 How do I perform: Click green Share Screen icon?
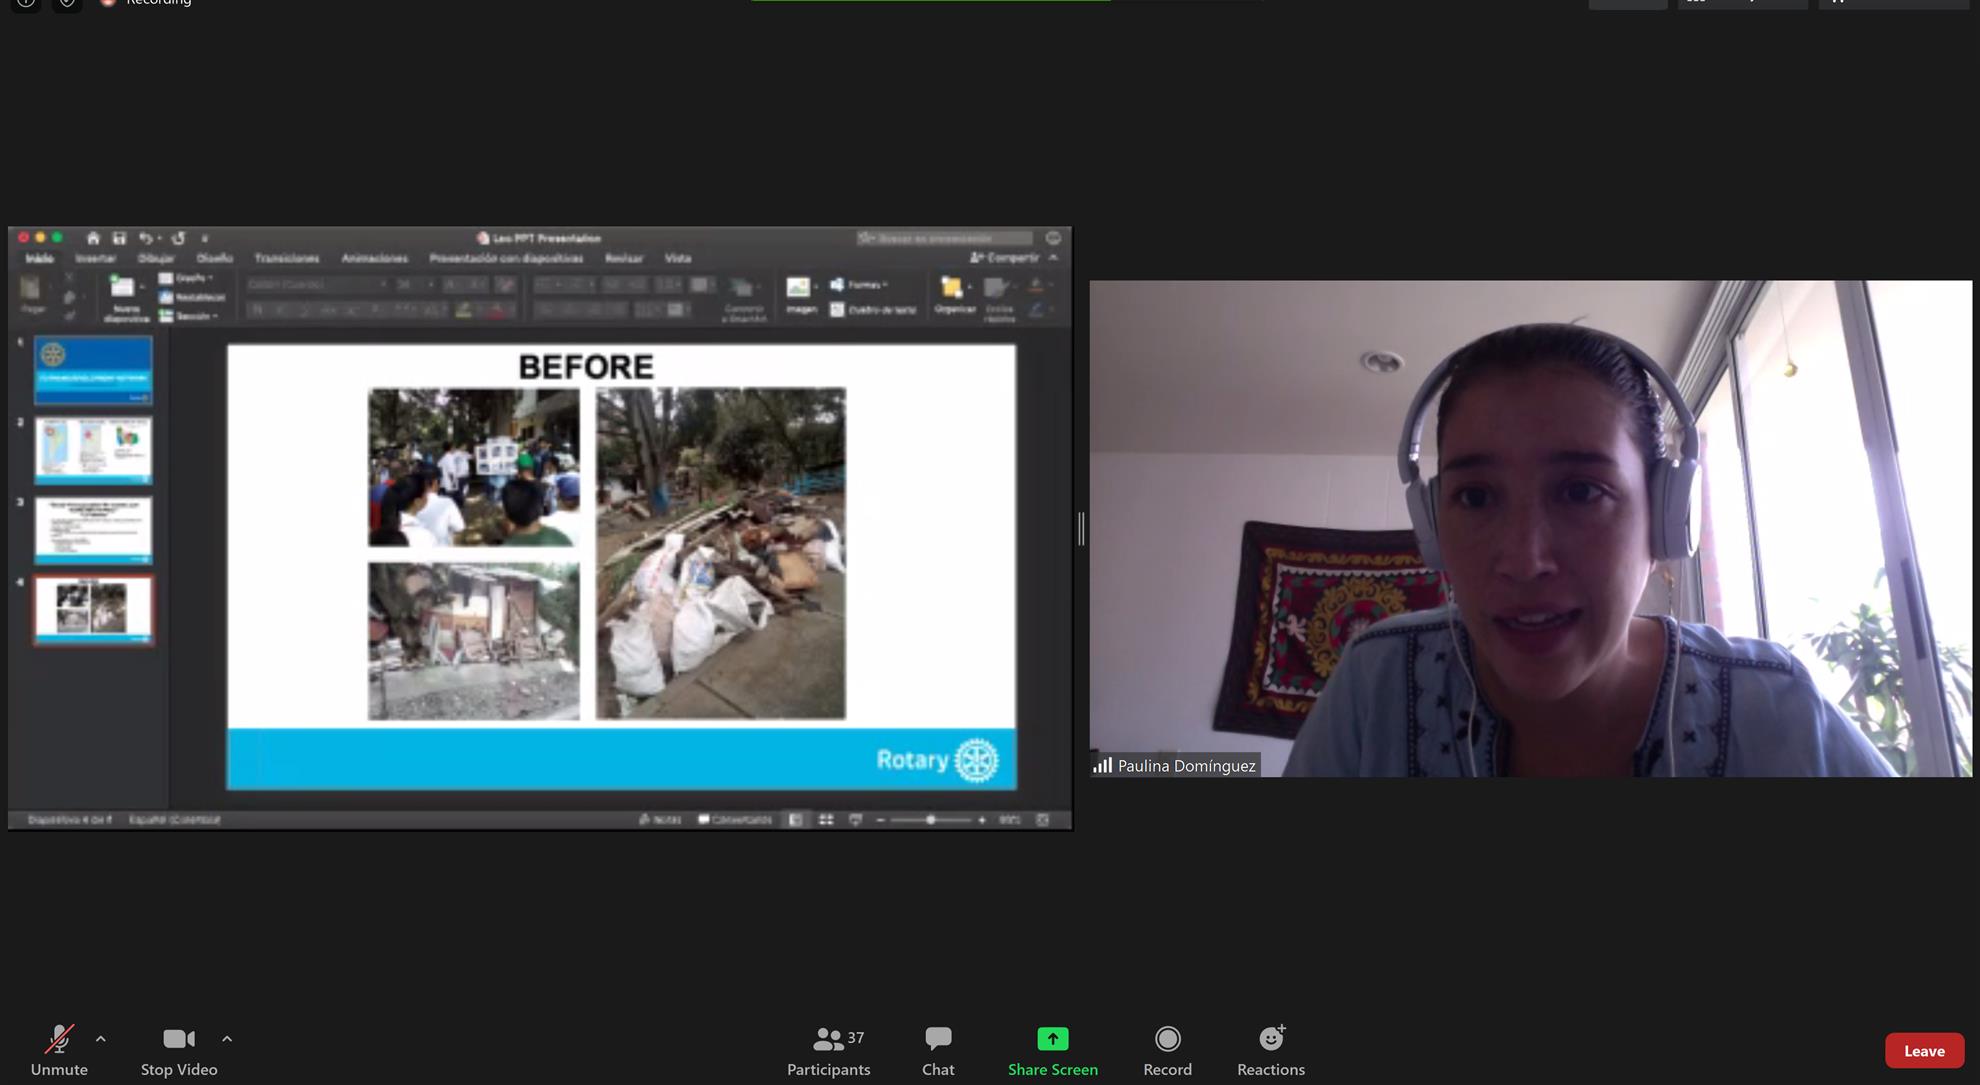[x=1052, y=1039]
